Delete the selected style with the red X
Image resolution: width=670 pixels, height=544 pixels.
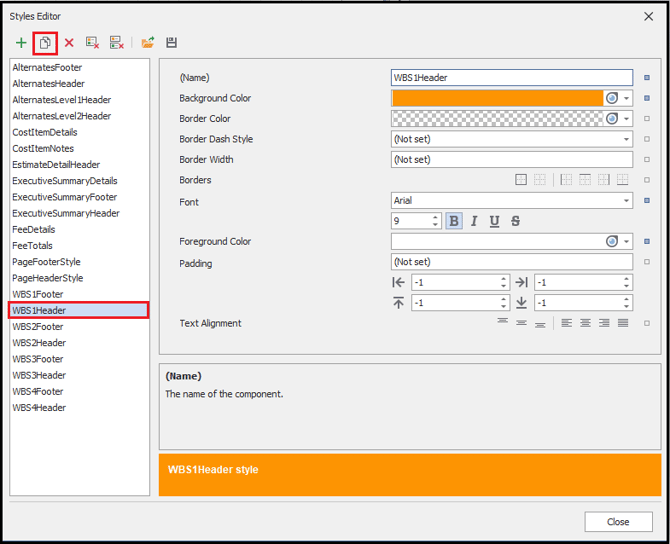pos(69,43)
